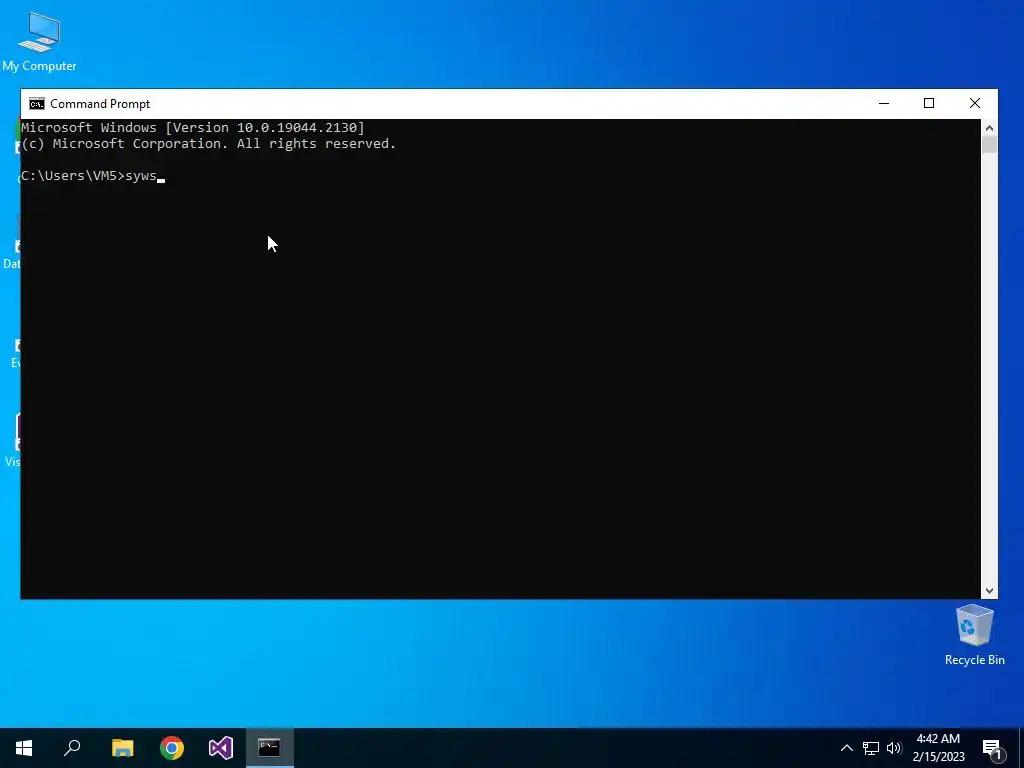Maximize the Command Prompt window
The height and width of the screenshot is (768, 1024).
tap(929, 103)
